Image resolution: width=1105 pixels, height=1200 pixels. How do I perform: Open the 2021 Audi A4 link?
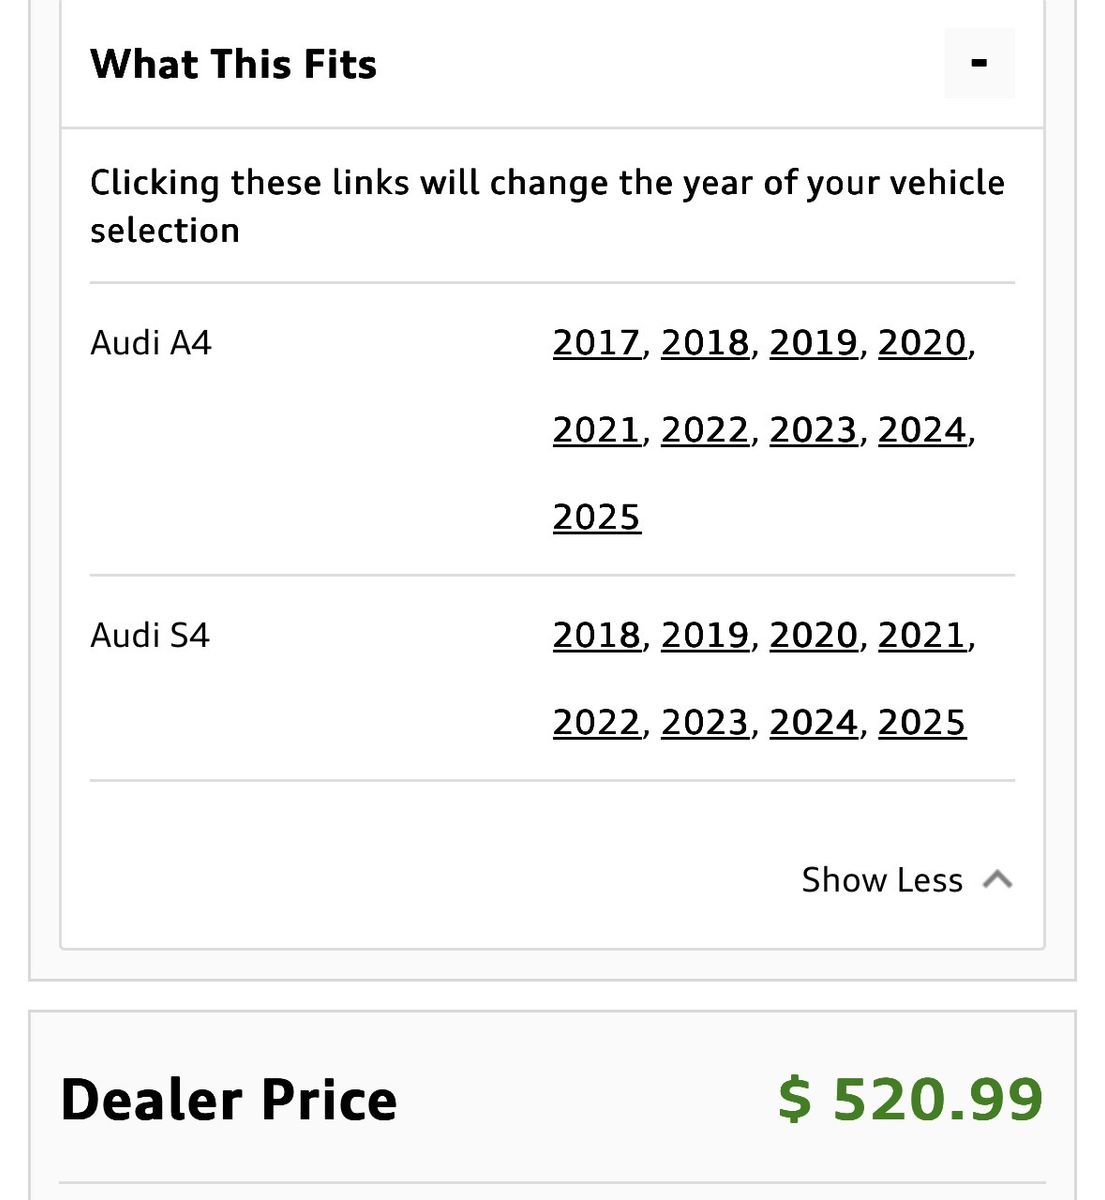pos(596,430)
